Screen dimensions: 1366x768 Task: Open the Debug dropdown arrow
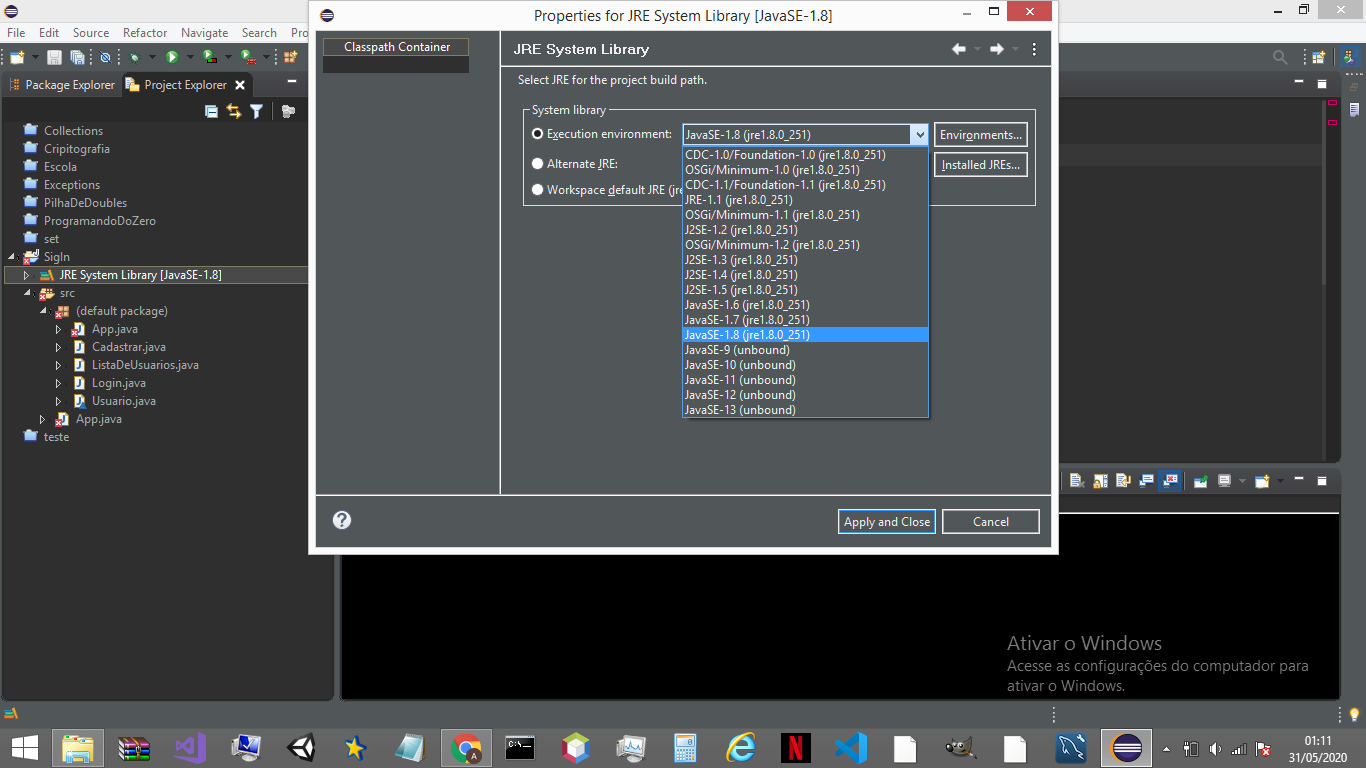pos(152,57)
